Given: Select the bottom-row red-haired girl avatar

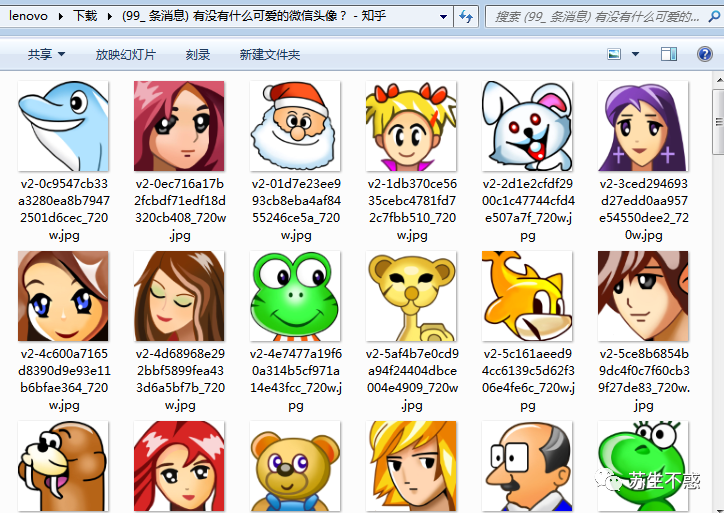Looking at the screenshot, I should click(x=179, y=466).
